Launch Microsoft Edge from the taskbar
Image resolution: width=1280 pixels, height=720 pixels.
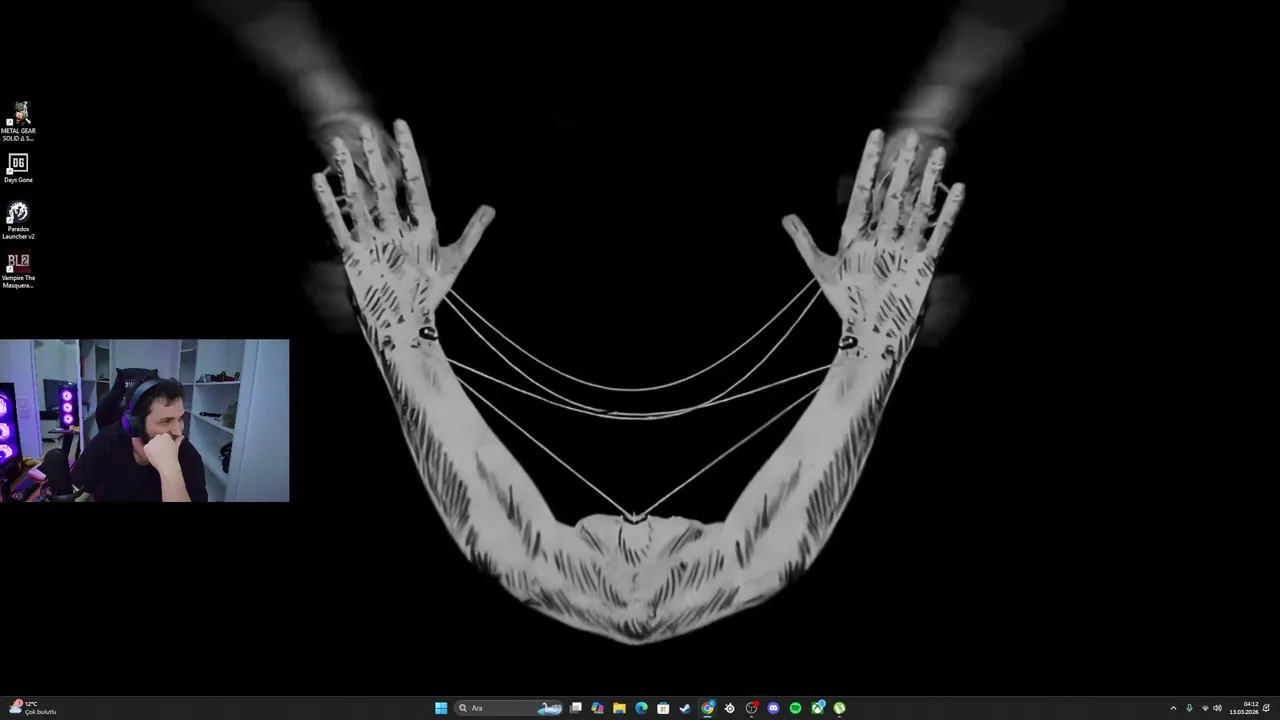[641, 708]
